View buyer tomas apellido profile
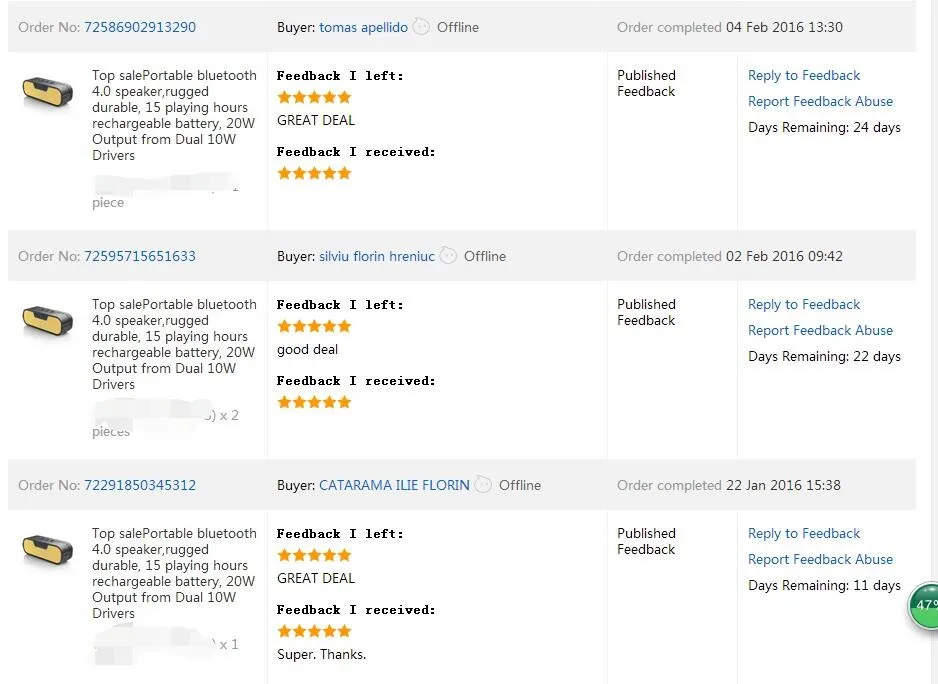Screen dimensions: 938x684 coord(363,27)
